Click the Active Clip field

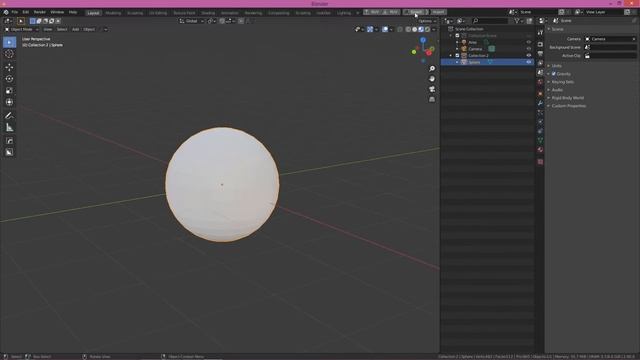click(611, 56)
